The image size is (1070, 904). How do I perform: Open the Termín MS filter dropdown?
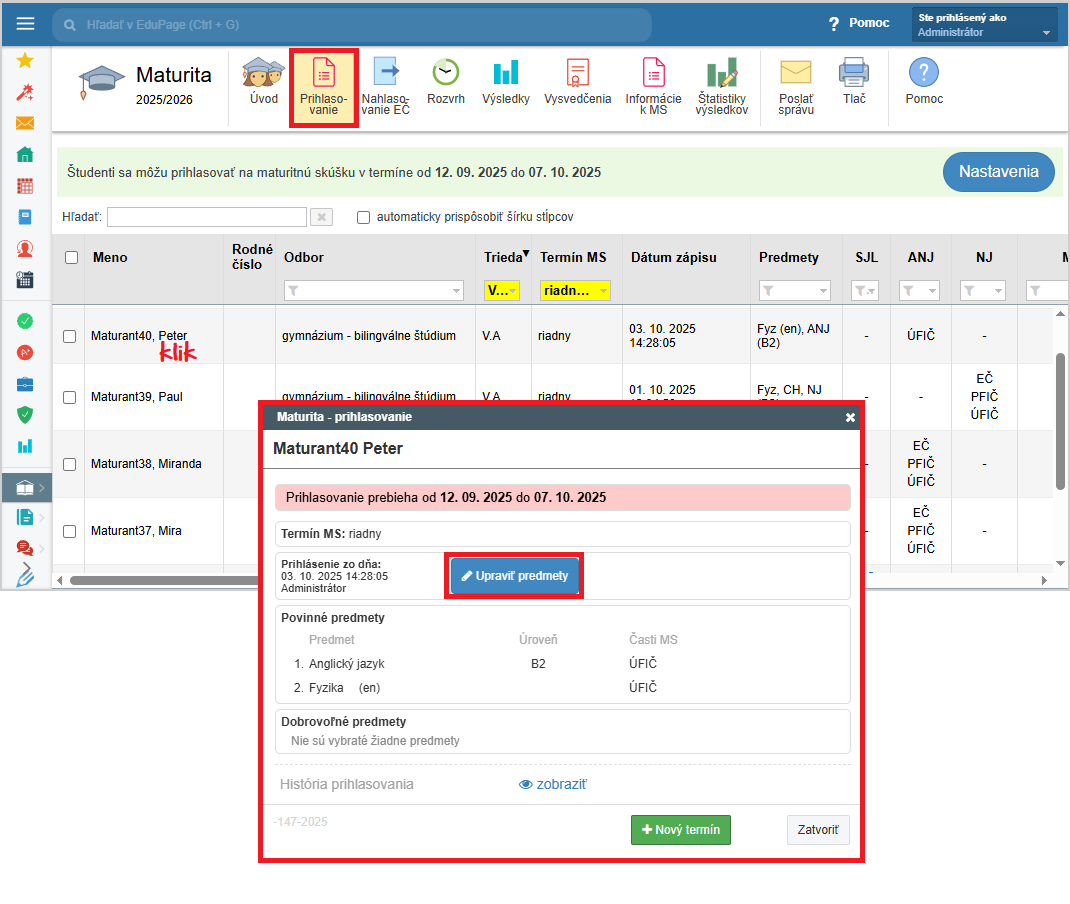click(575, 291)
